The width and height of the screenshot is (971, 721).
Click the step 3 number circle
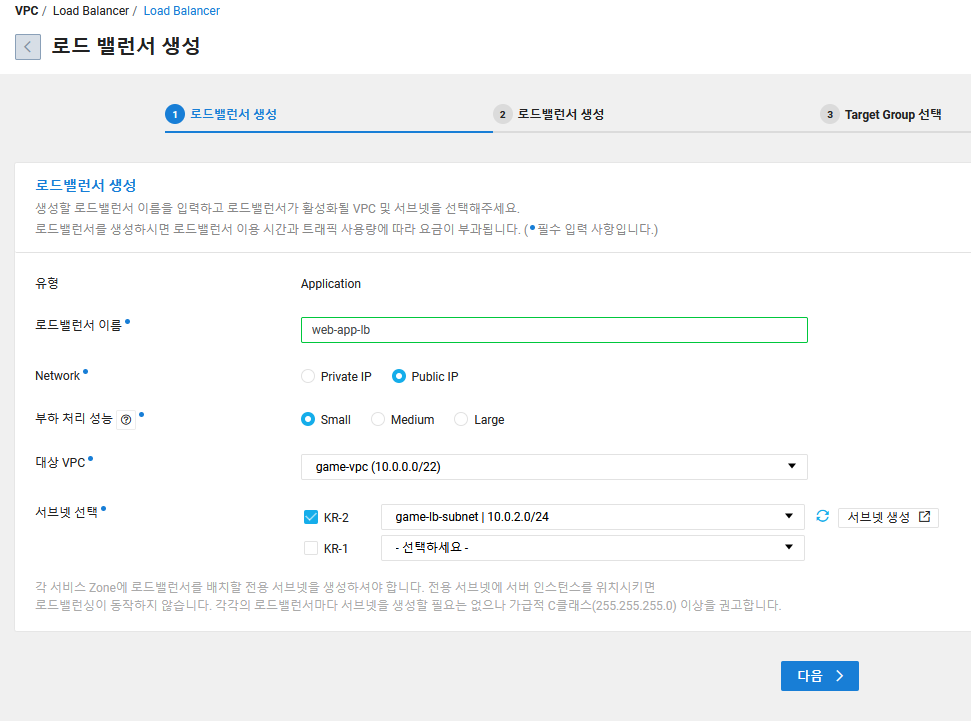(x=830, y=114)
